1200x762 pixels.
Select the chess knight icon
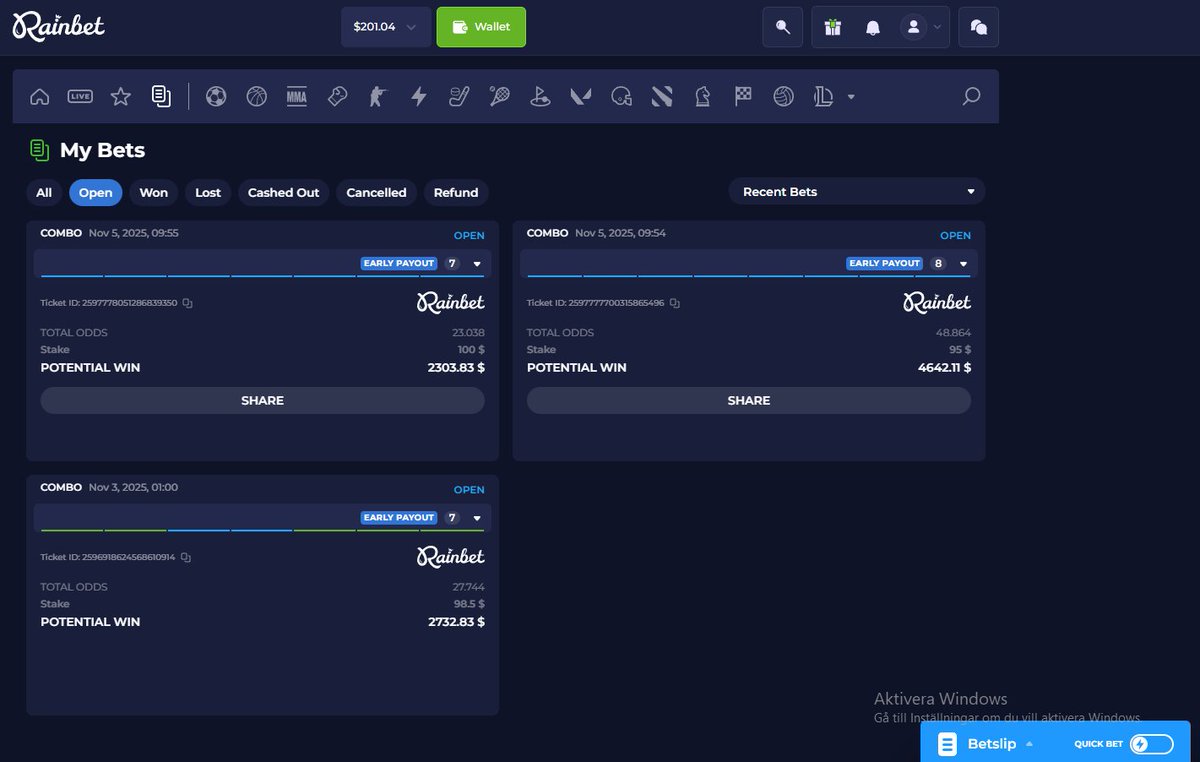(703, 97)
